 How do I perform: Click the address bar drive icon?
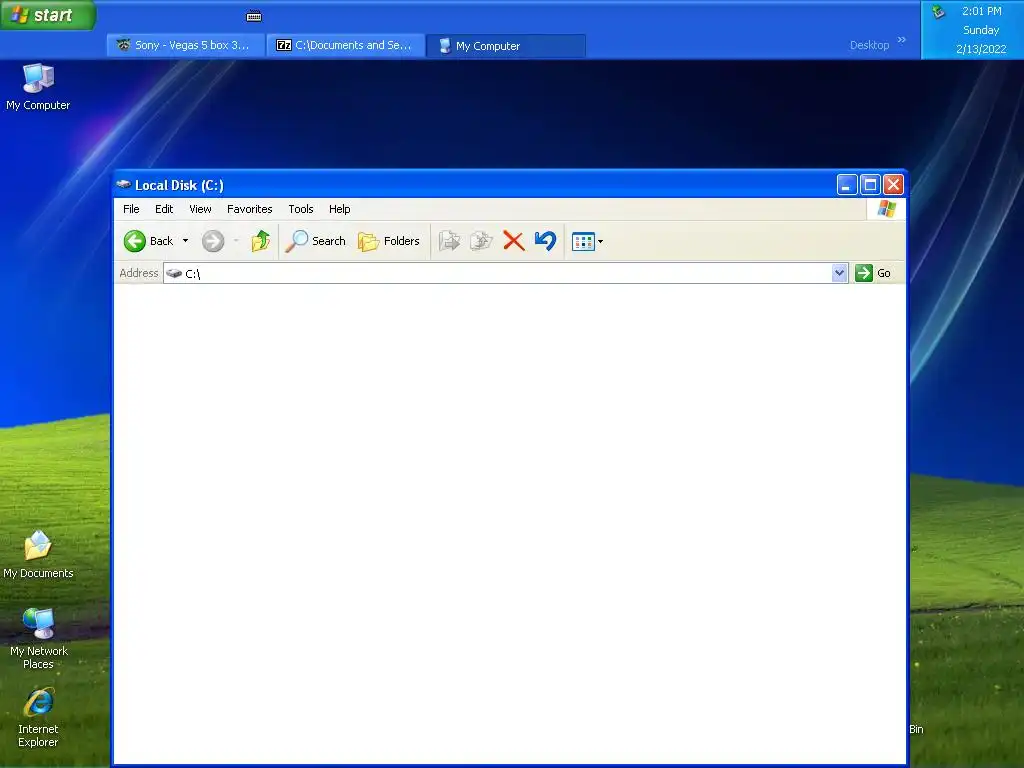click(174, 273)
